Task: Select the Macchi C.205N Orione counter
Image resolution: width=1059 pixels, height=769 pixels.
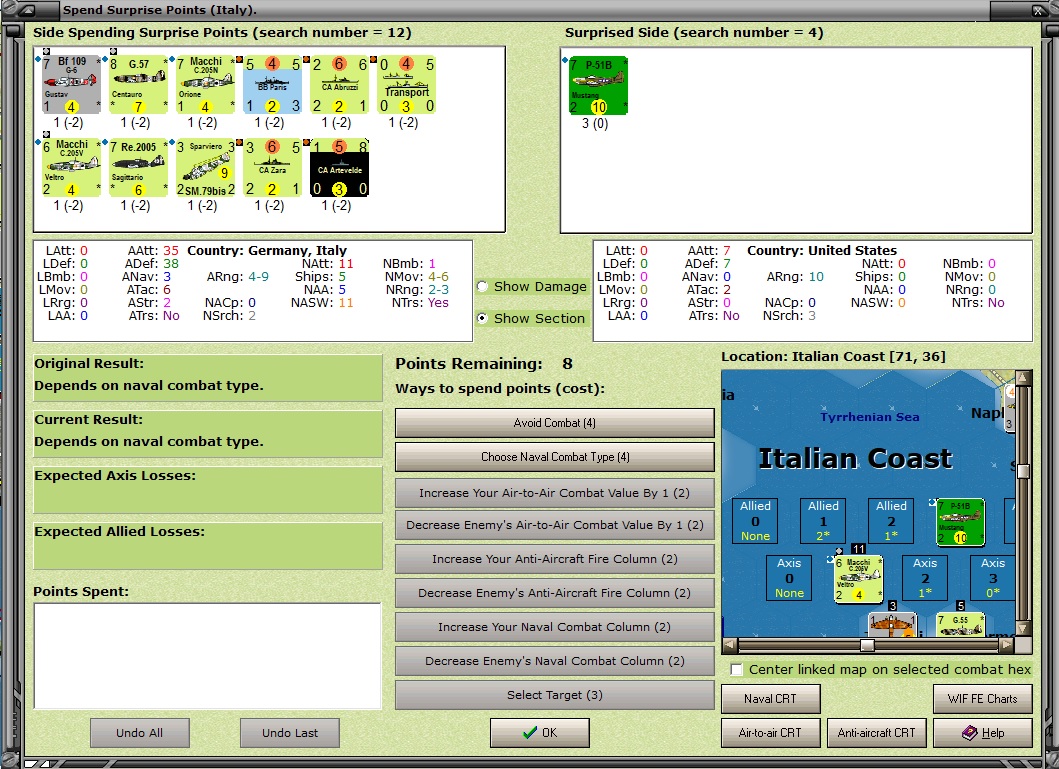Action: [205, 84]
